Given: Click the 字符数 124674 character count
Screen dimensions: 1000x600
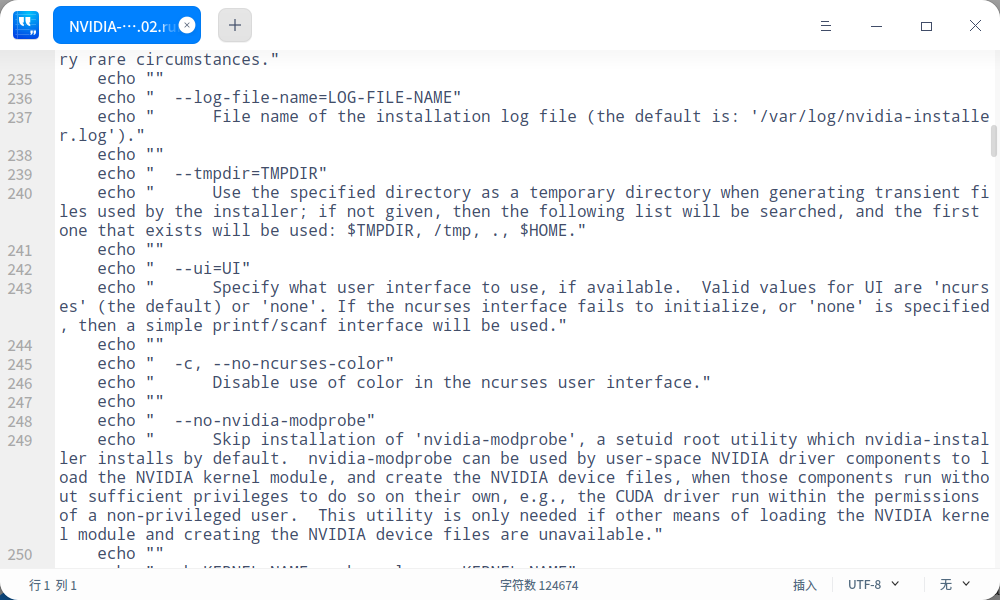Looking at the screenshot, I should click(x=539, y=585).
